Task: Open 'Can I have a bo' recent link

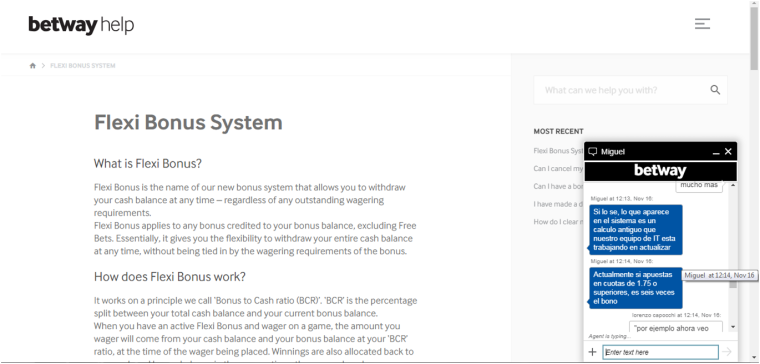Action: (x=558, y=186)
